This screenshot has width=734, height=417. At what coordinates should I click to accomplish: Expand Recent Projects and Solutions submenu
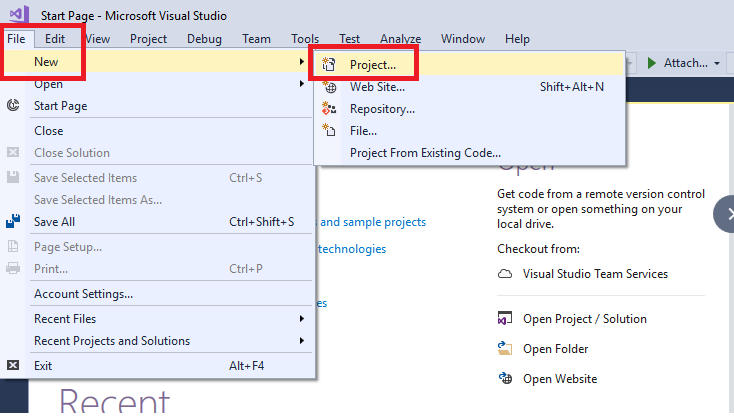pyautogui.click(x=301, y=341)
